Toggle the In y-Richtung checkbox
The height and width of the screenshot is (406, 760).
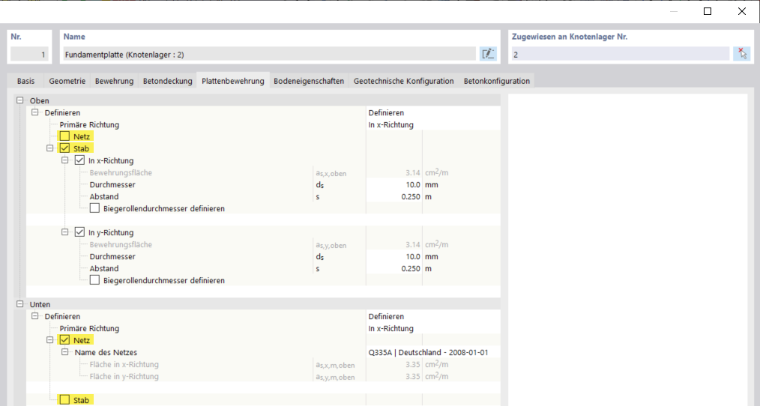[x=79, y=232]
